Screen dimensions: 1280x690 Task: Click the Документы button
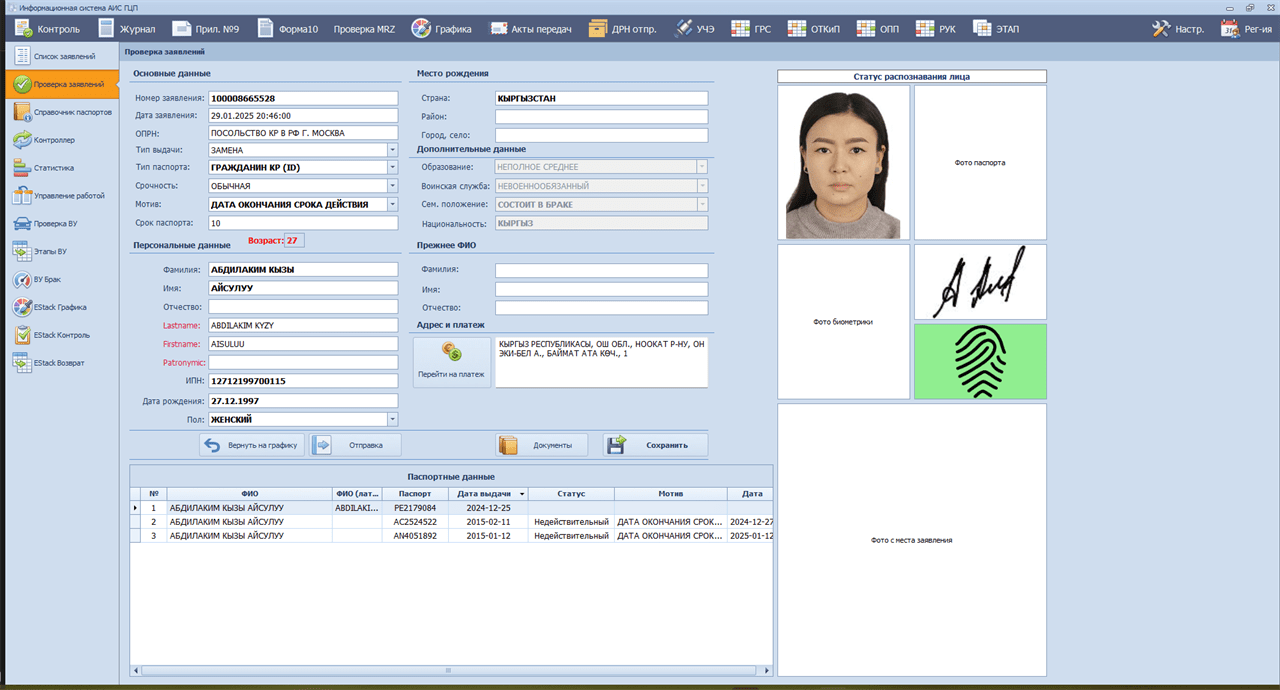(542, 445)
